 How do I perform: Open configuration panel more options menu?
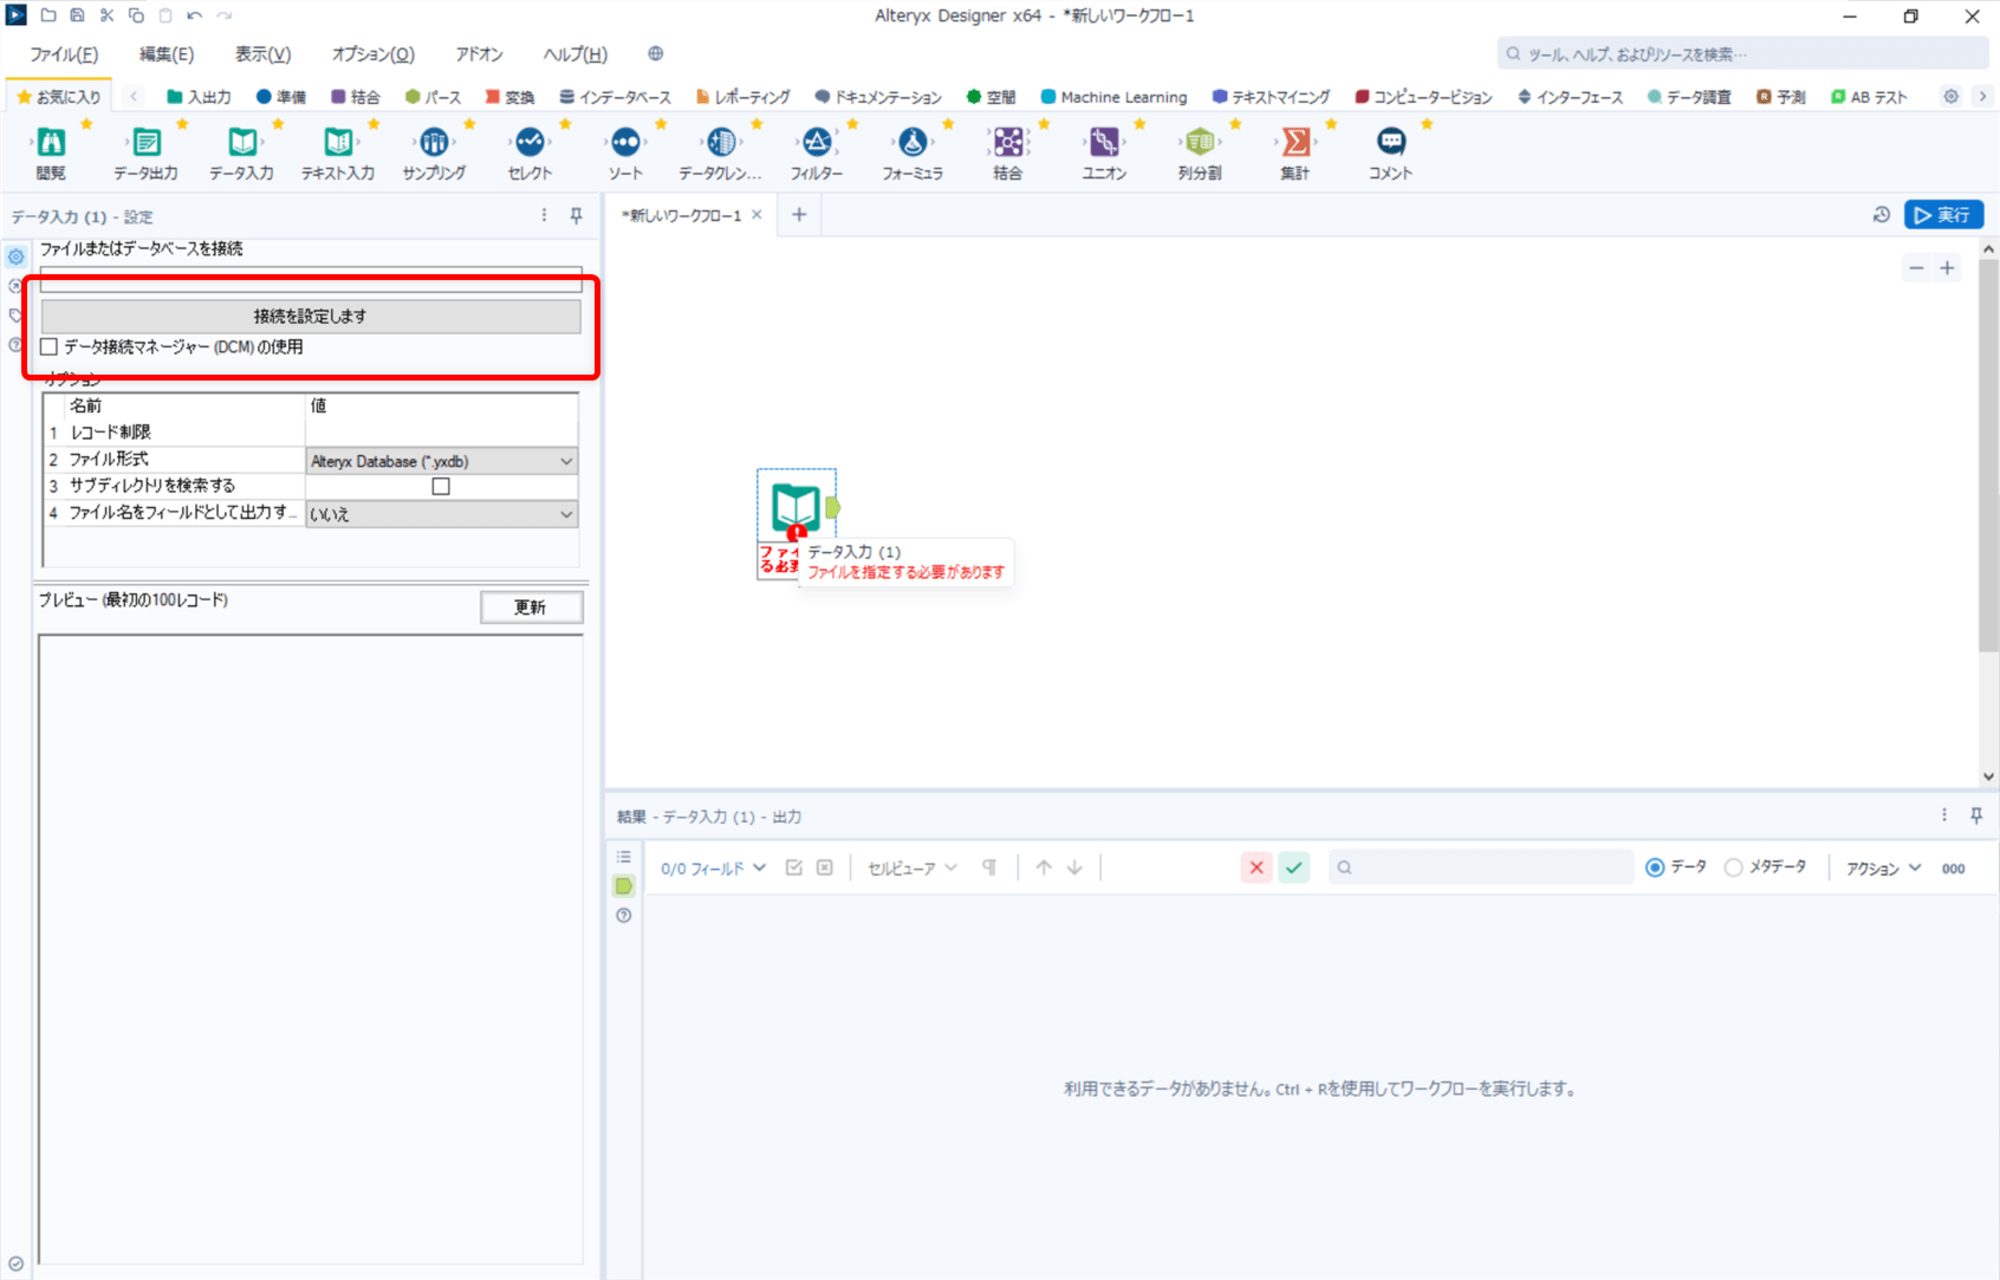coord(544,216)
